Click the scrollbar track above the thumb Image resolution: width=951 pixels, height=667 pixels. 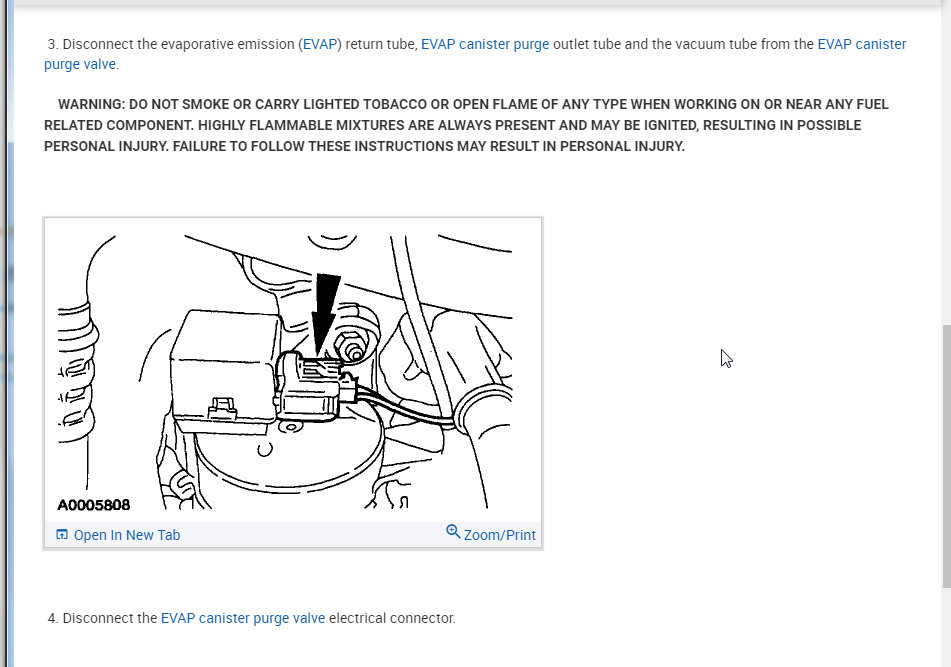pyautogui.click(x=946, y=164)
